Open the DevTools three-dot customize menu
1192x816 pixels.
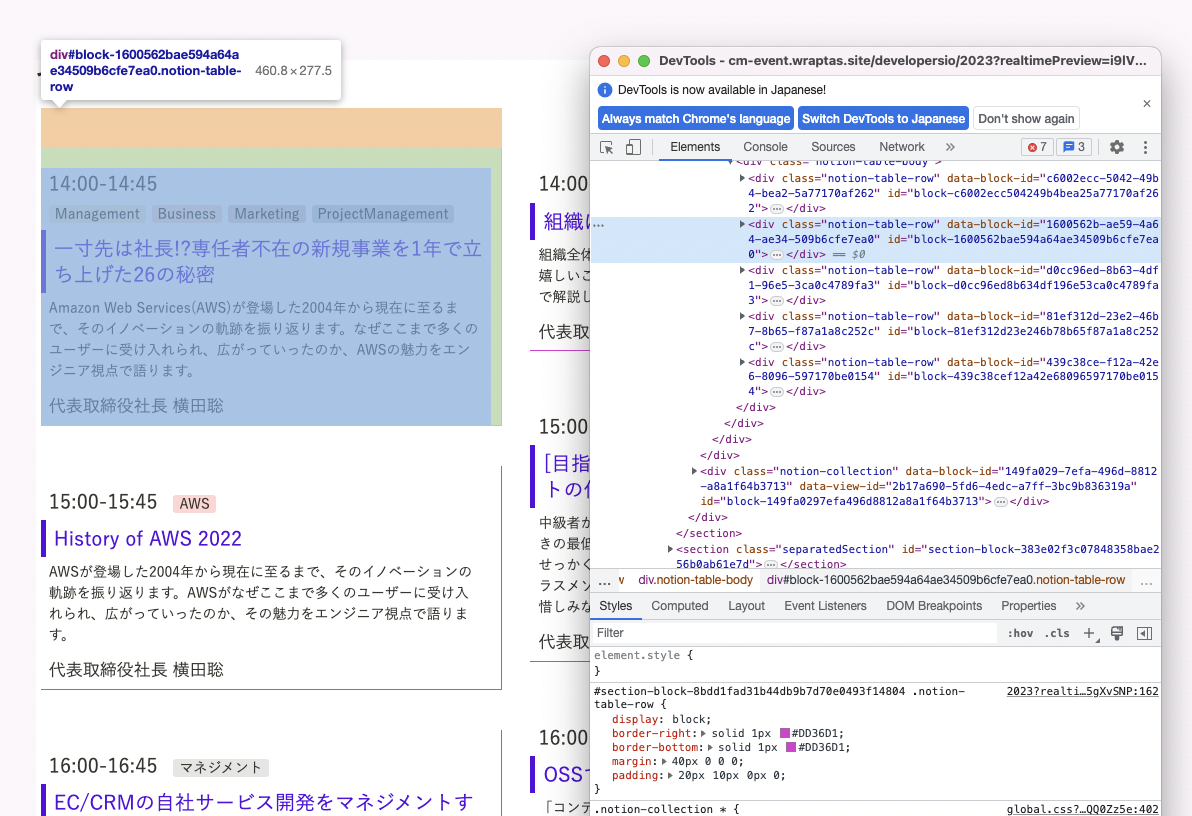(1145, 148)
